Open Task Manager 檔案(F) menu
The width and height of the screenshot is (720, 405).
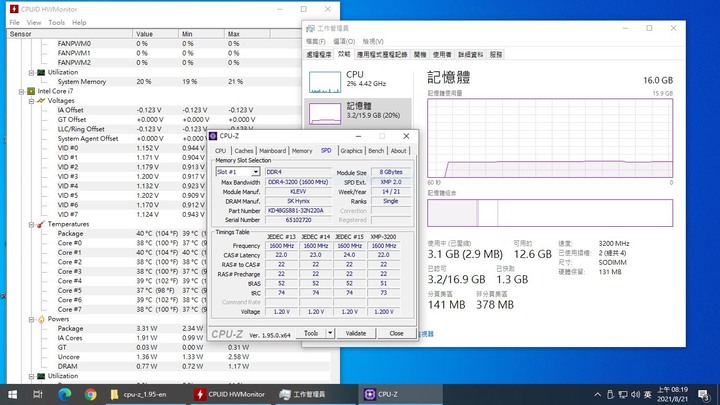[315, 41]
